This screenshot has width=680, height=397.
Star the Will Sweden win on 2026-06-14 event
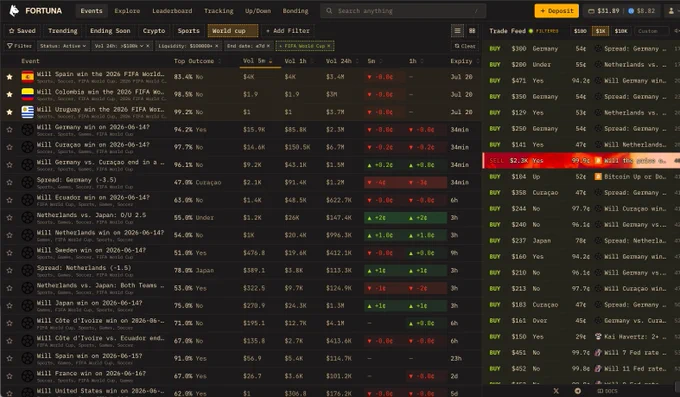(10, 253)
